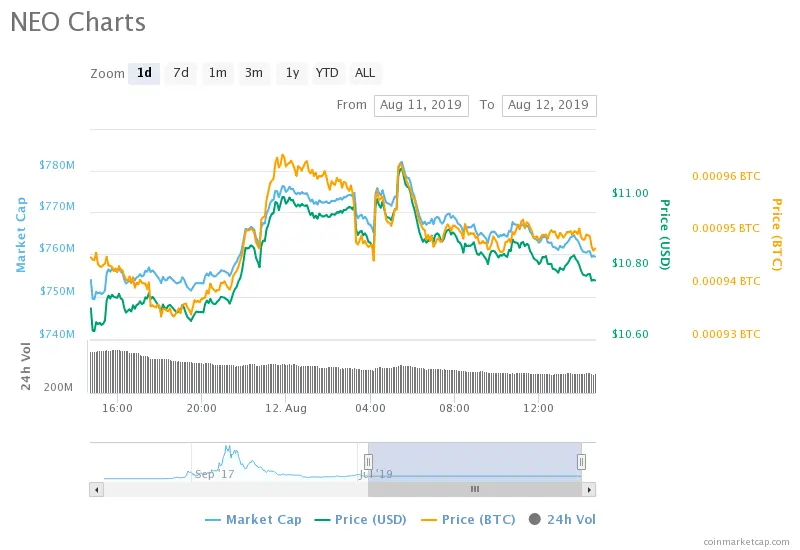Click the 12:00 x-axis label

538,409
